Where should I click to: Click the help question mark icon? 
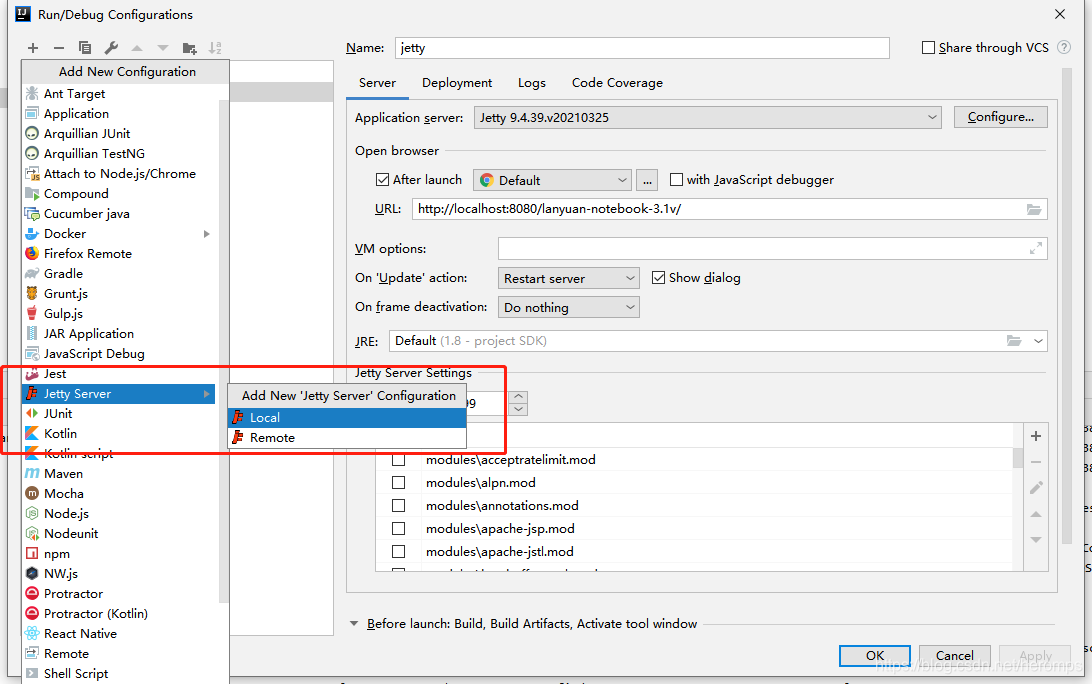(1063, 47)
